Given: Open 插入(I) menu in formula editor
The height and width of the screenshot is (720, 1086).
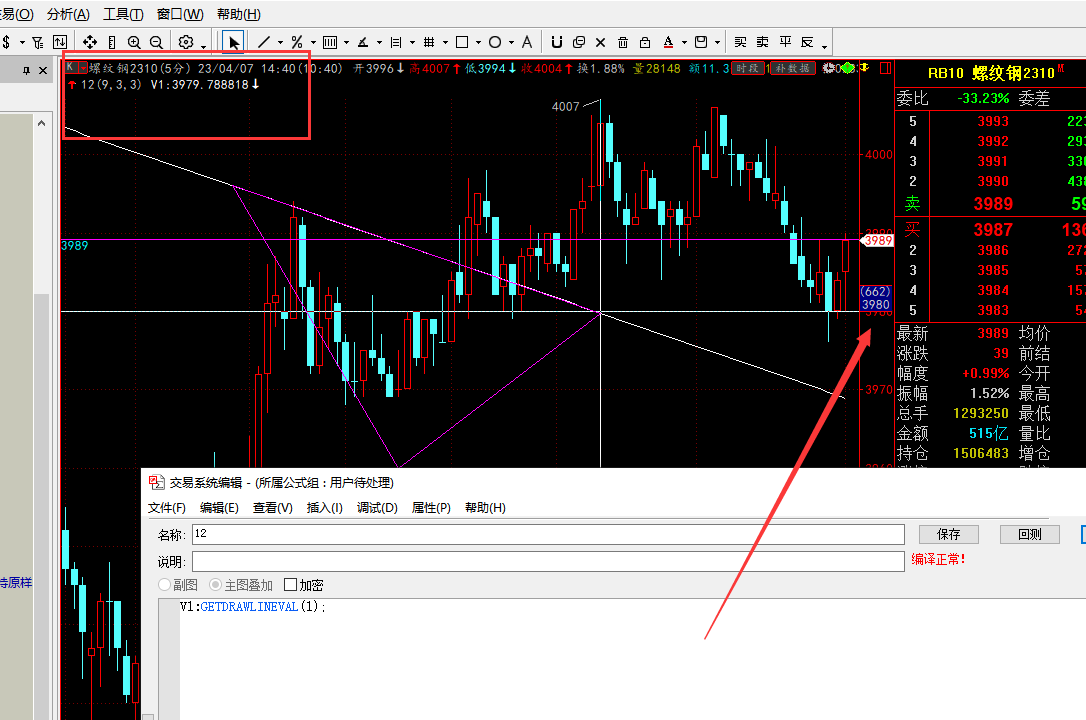Looking at the screenshot, I should (325, 507).
